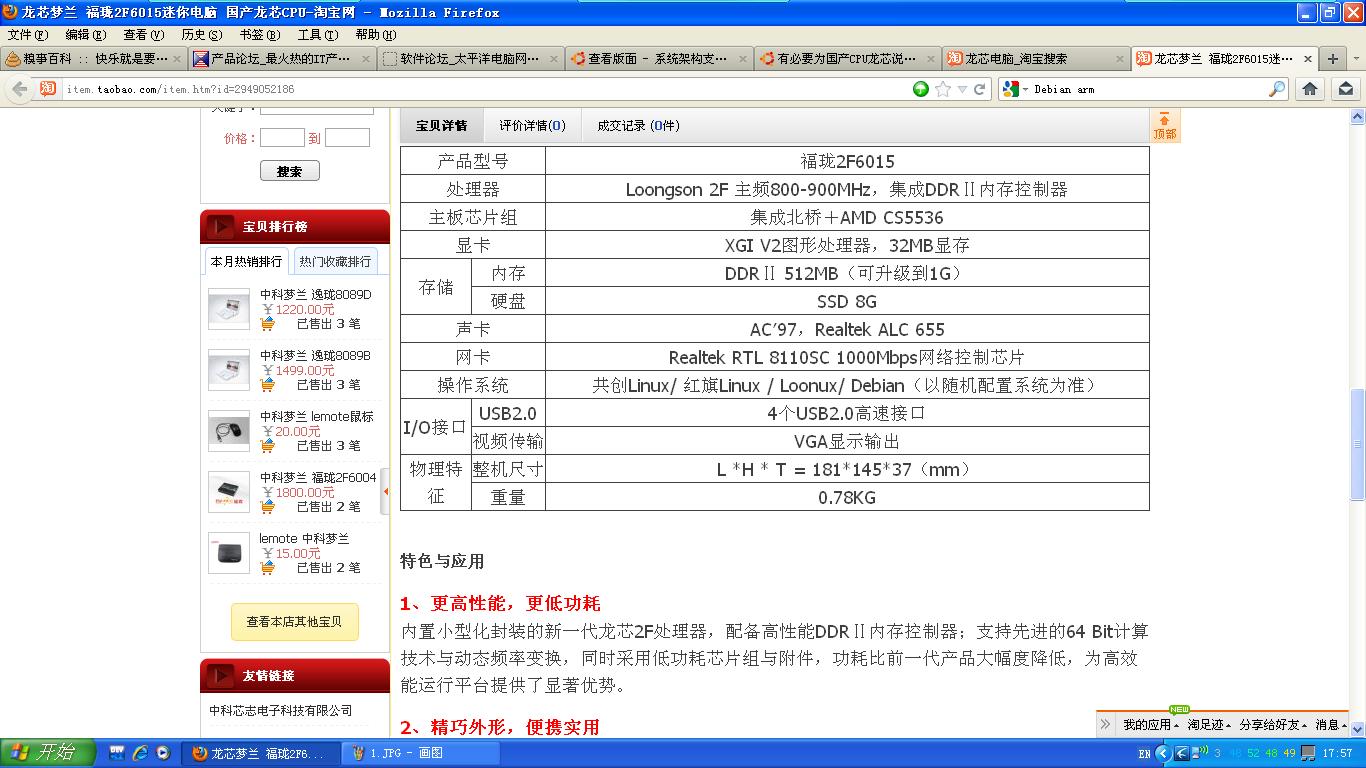Select the 评价详情 tab

pos(532,126)
